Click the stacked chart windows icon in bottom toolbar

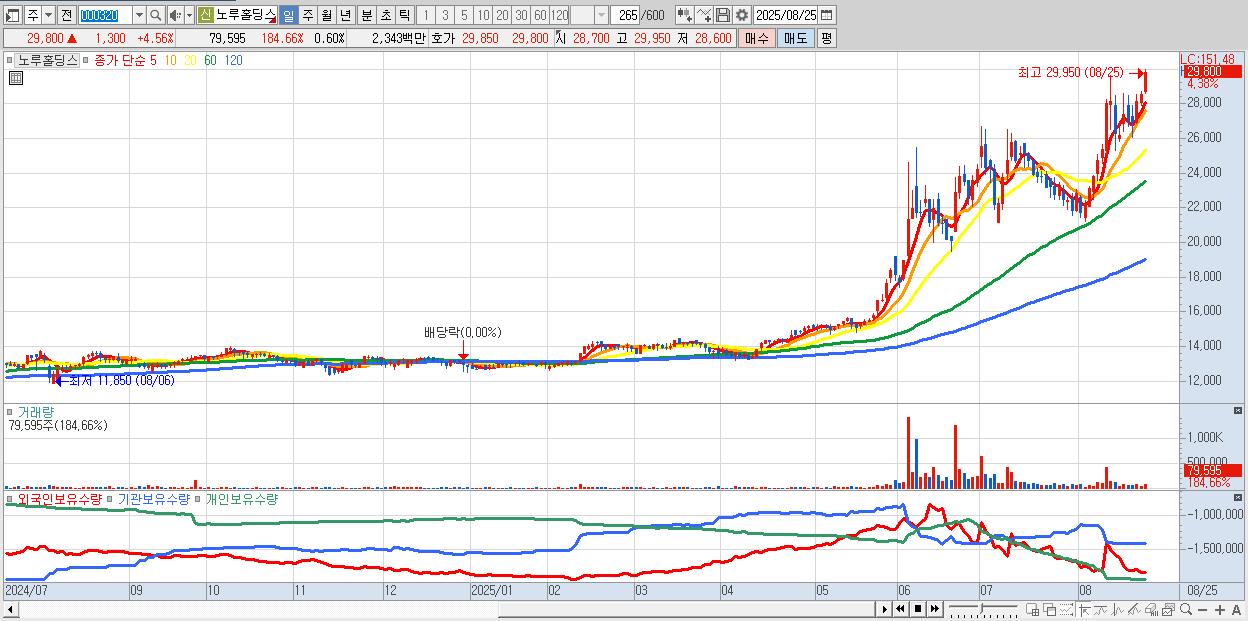[1168, 609]
